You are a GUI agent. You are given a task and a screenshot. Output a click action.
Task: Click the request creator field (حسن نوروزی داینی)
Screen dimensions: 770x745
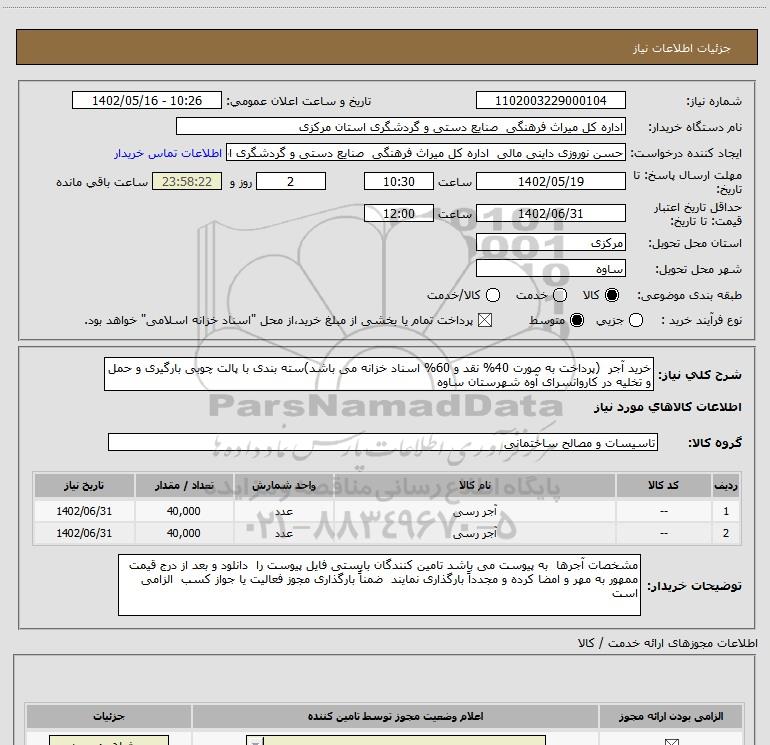[426, 153]
